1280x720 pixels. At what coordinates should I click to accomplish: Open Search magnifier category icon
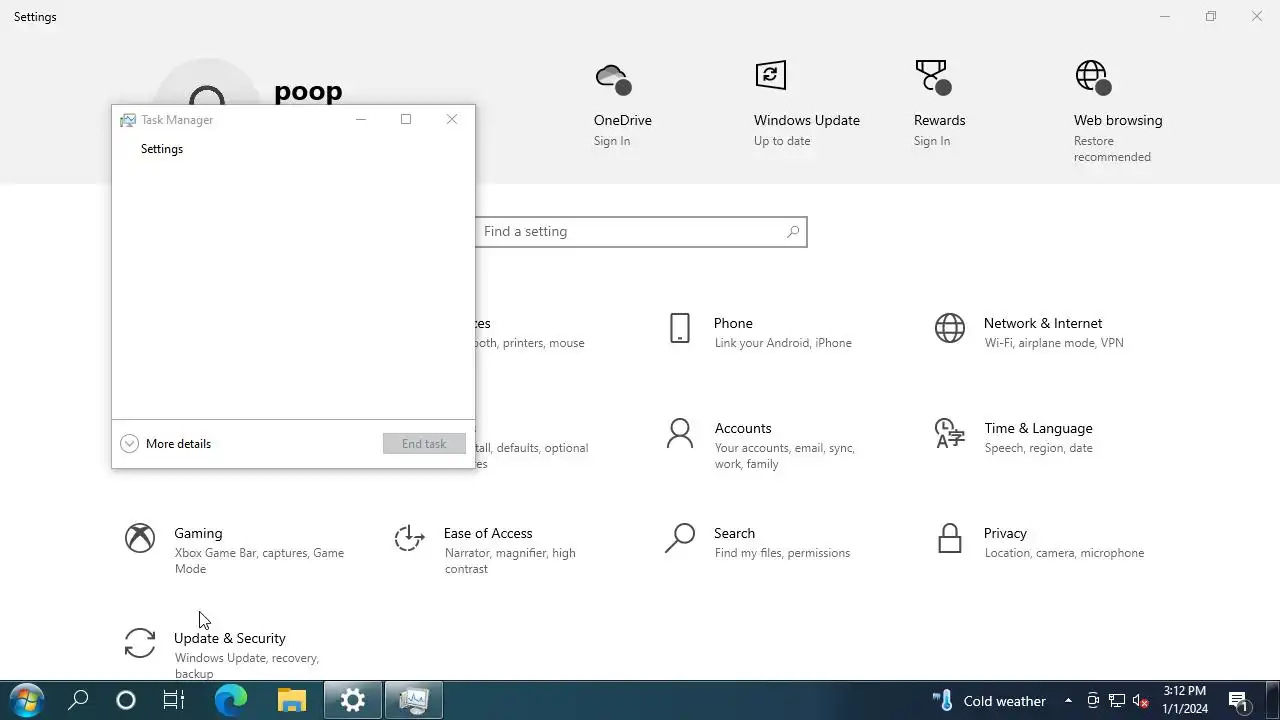coord(680,538)
